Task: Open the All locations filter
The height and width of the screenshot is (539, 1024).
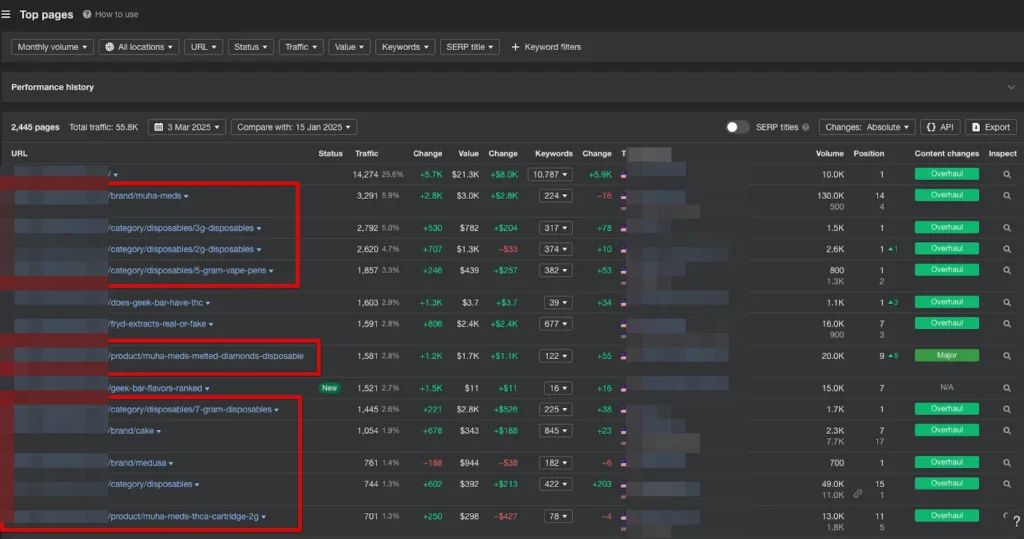Action: pyautogui.click(x=139, y=47)
